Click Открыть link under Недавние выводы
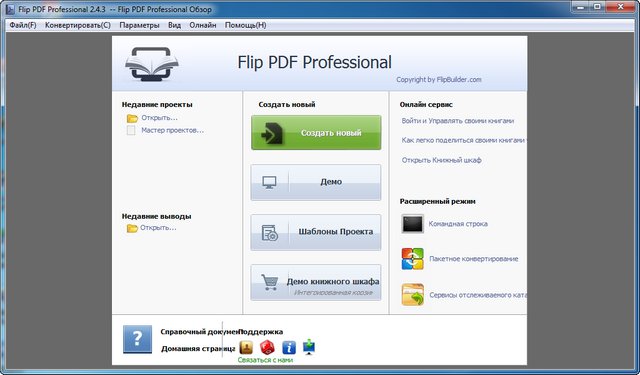This screenshot has height=375, width=640. coord(158,228)
